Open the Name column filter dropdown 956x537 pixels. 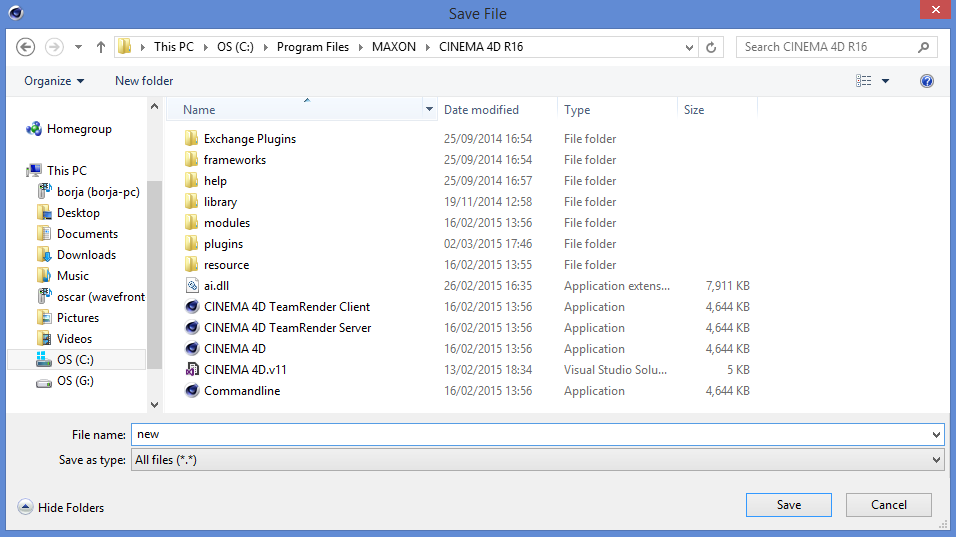tap(429, 110)
